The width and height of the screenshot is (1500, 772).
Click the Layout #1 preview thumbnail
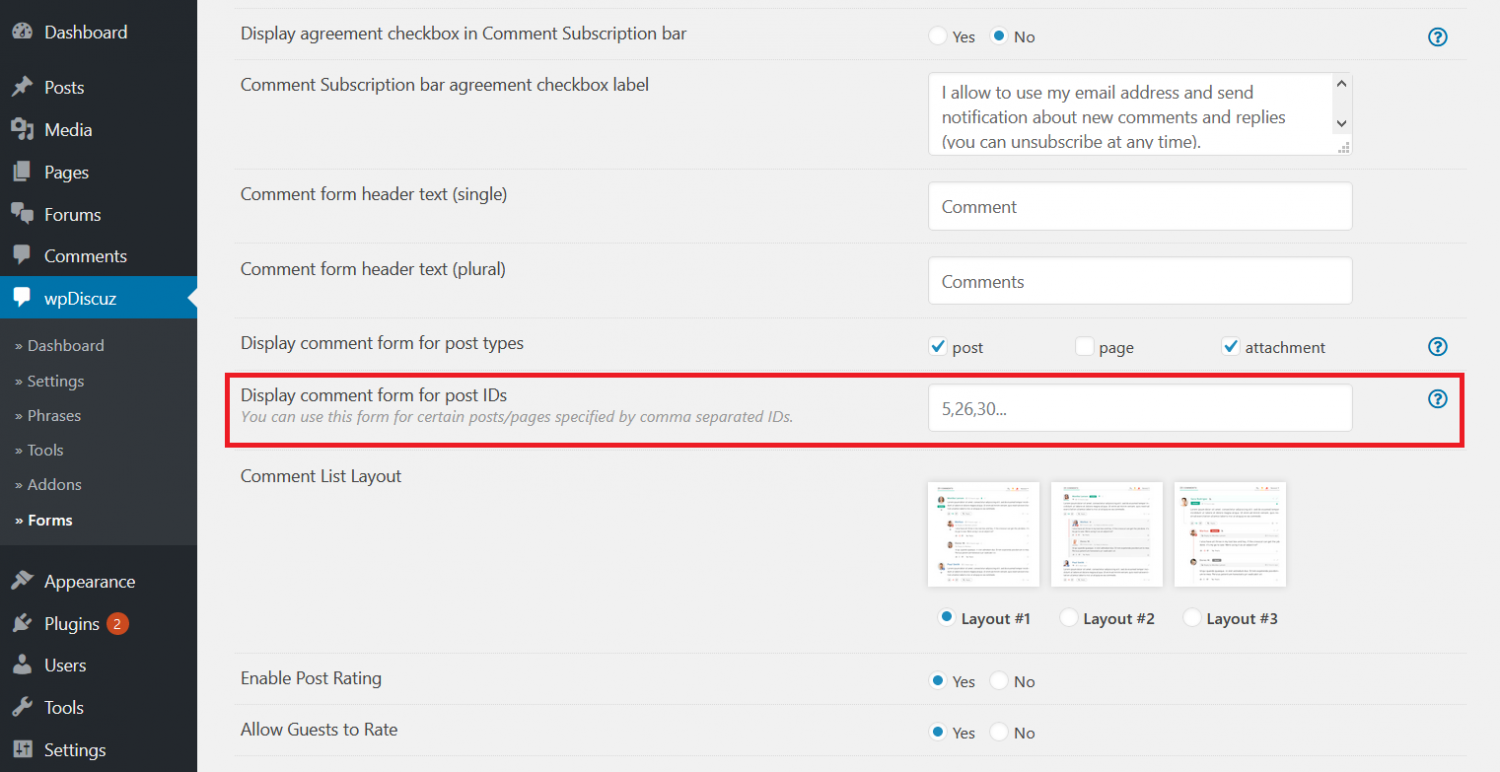pyautogui.click(x=983, y=534)
